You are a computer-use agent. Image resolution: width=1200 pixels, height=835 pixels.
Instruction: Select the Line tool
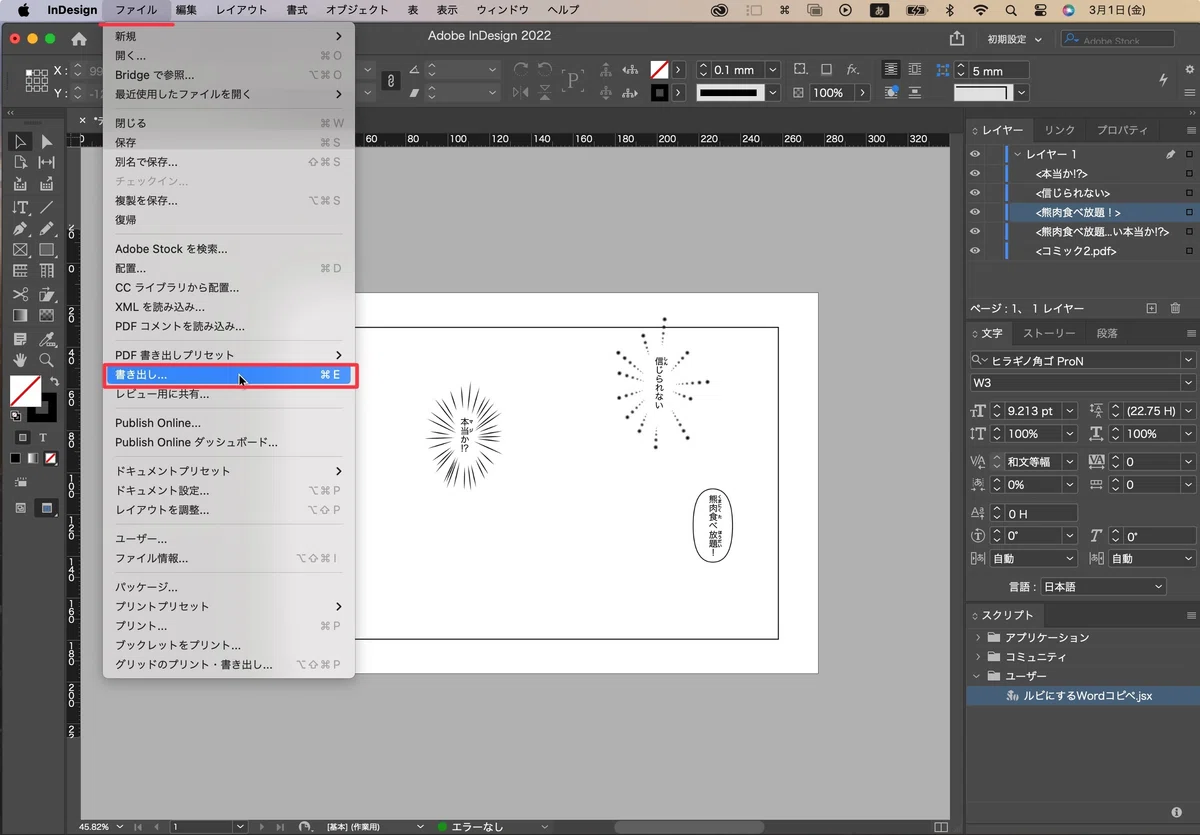pyautogui.click(x=46, y=207)
